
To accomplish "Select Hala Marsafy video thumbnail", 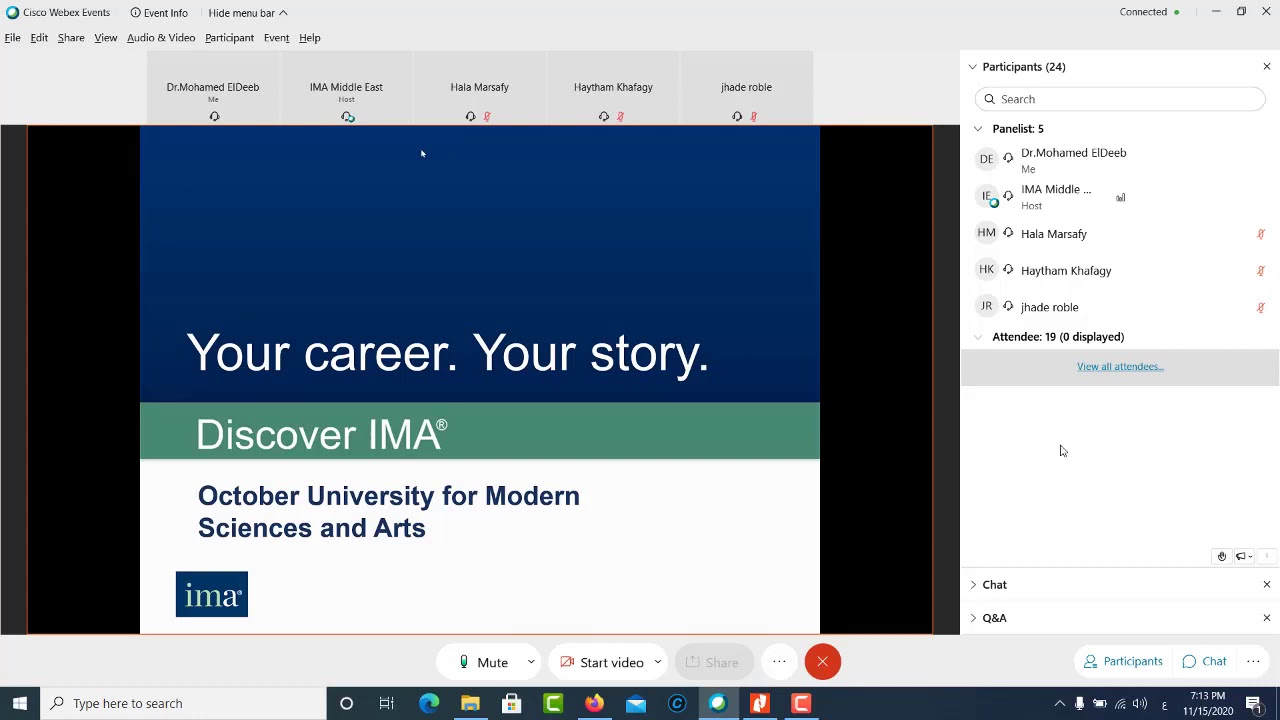I will pos(479,88).
